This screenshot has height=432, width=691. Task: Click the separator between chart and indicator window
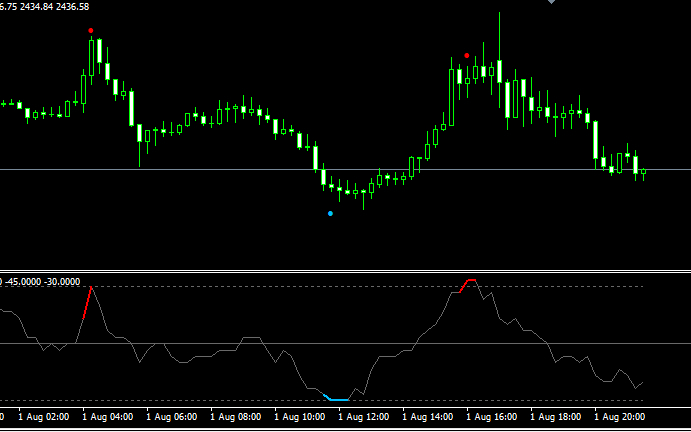click(x=345, y=271)
